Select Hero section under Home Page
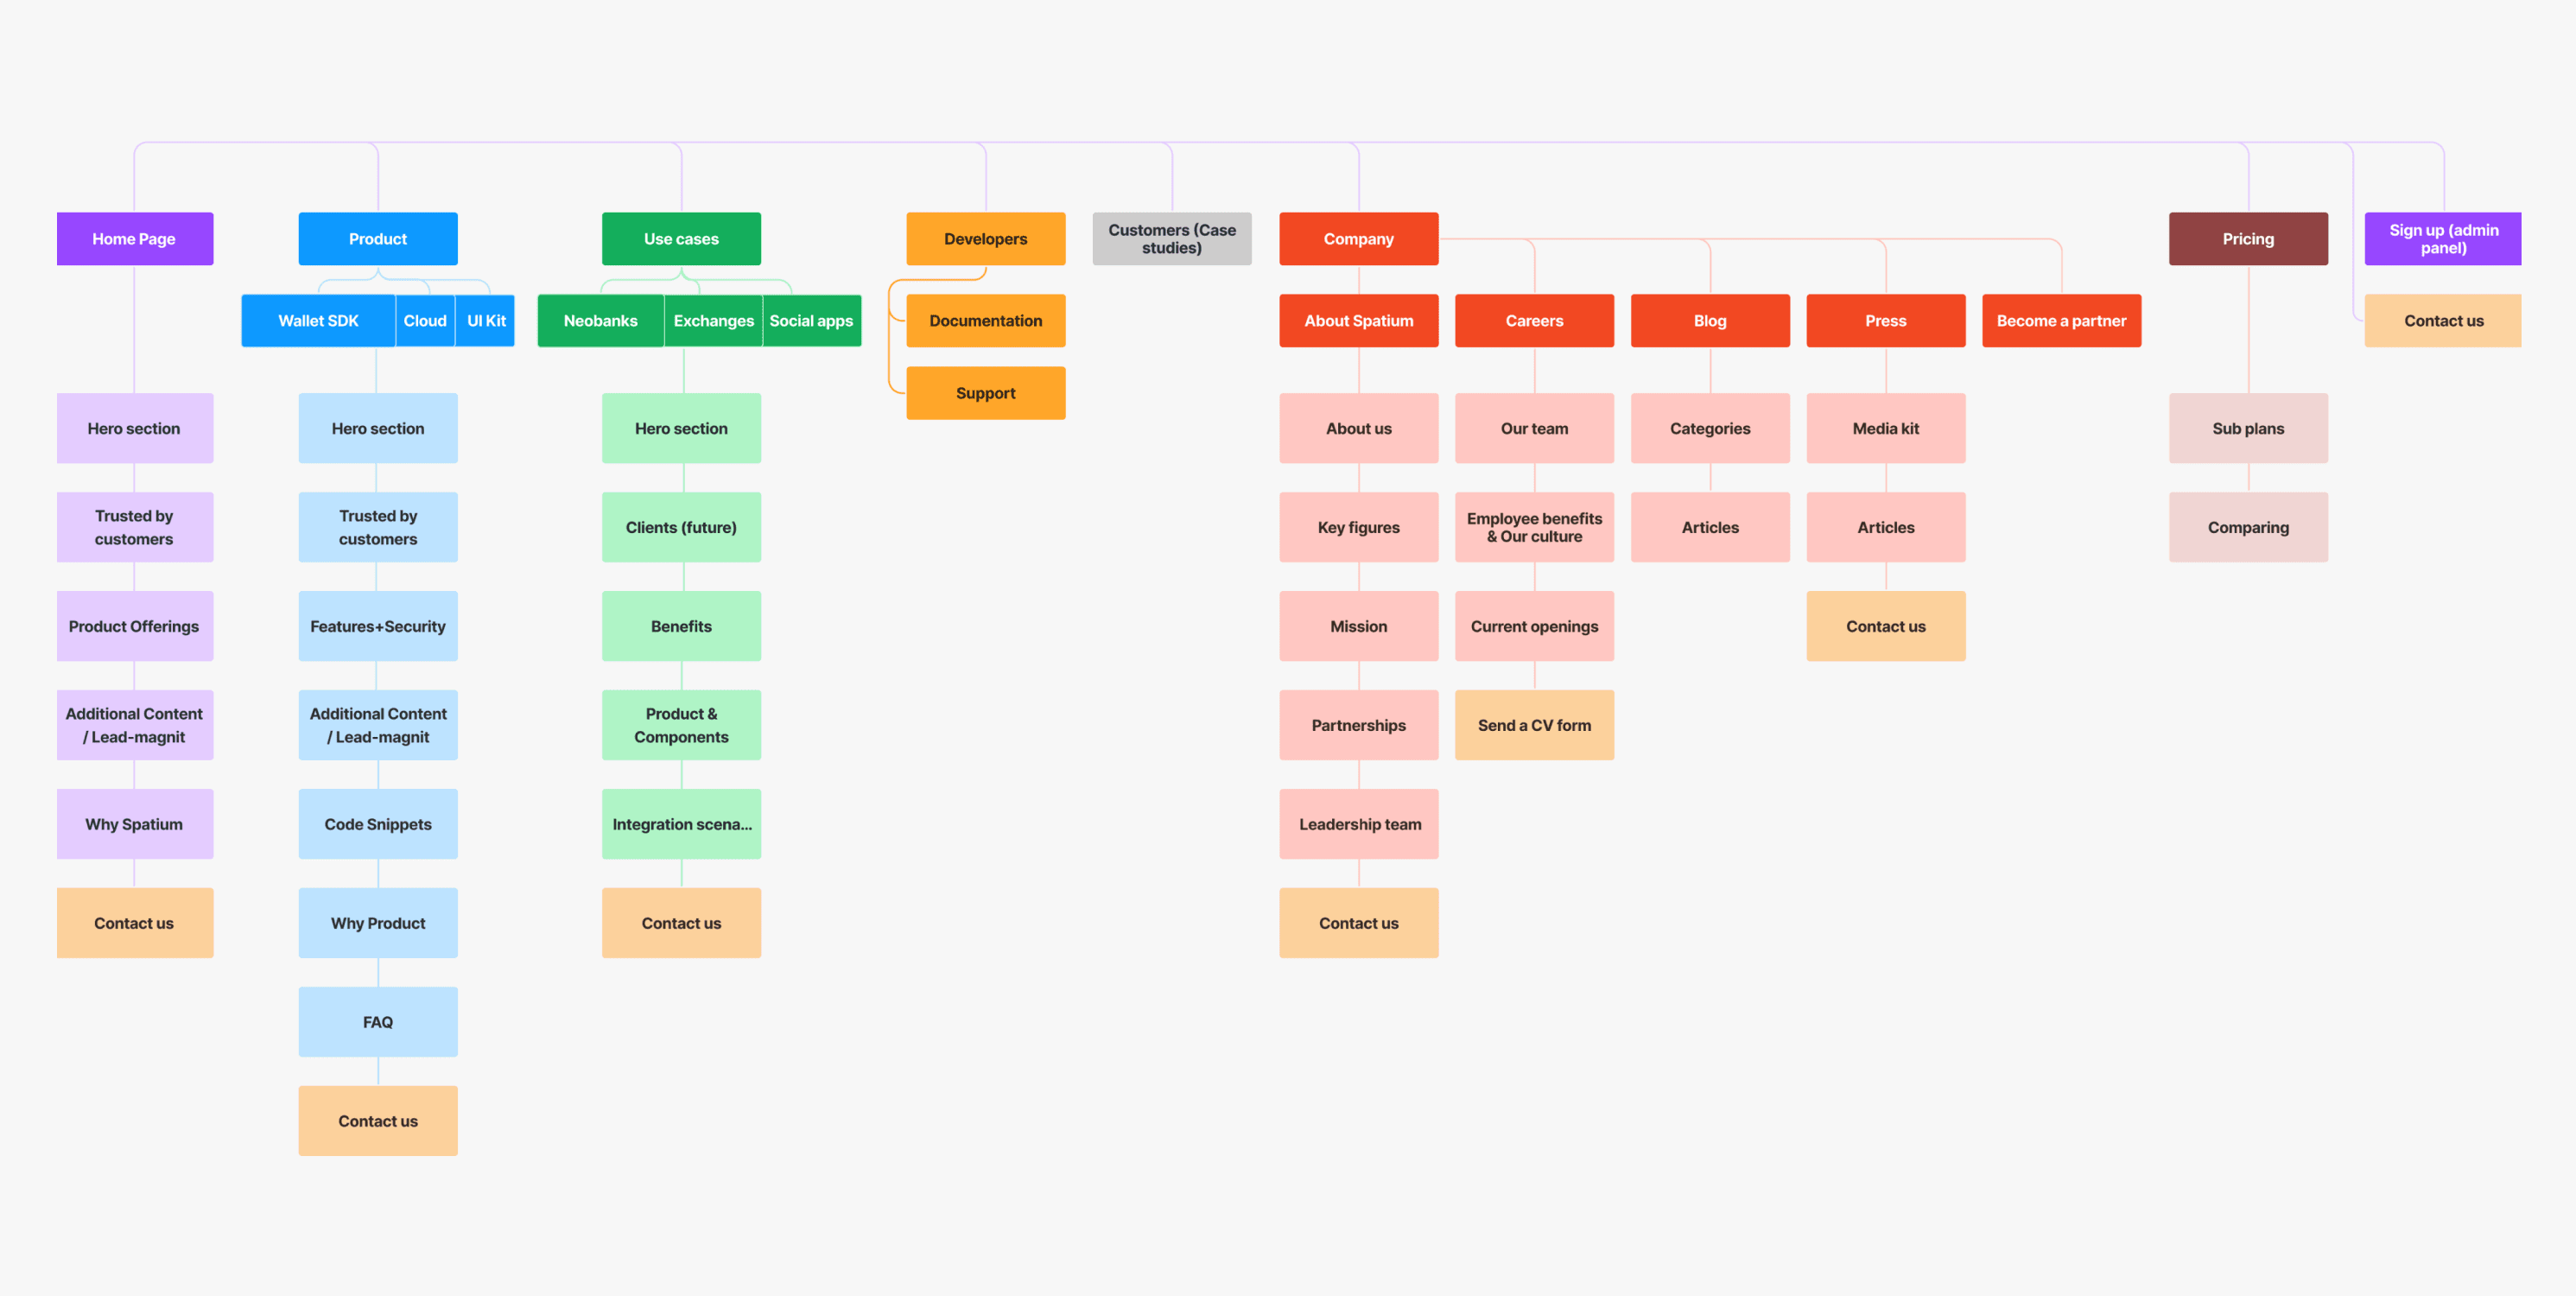Screen dimensions: 2576x1296 [135, 428]
